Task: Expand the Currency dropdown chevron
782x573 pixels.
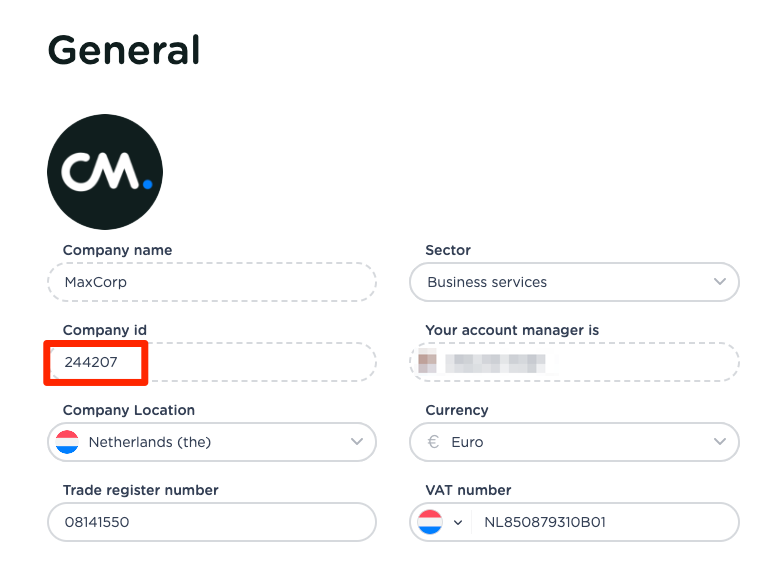Action: coord(720,442)
